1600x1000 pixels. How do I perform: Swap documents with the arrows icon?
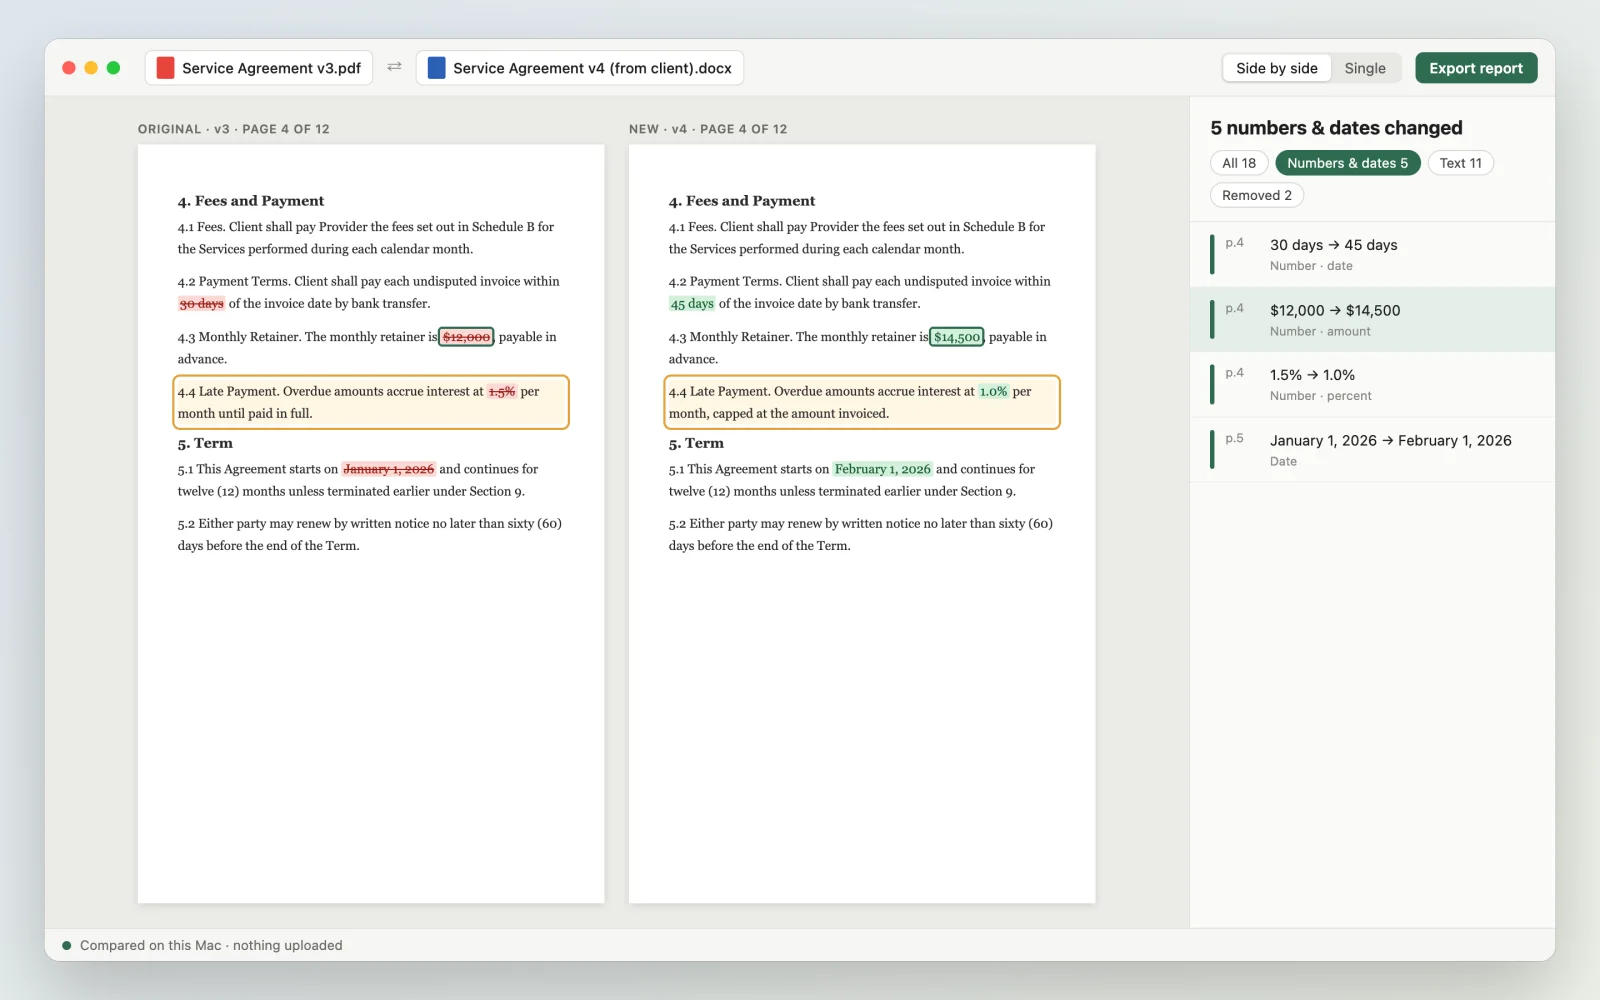coord(394,67)
